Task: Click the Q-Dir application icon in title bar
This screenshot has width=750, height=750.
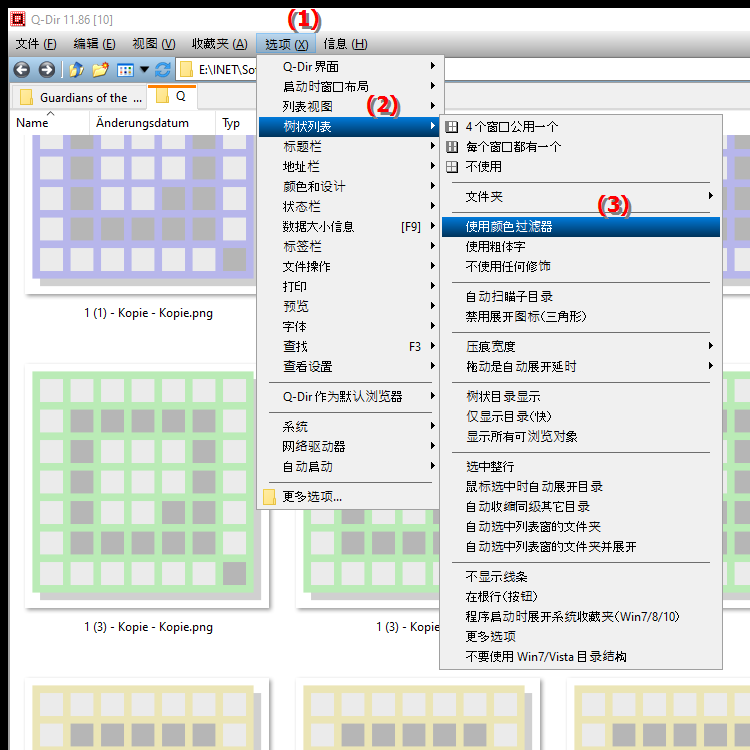Action: click(x=18, y=19)
